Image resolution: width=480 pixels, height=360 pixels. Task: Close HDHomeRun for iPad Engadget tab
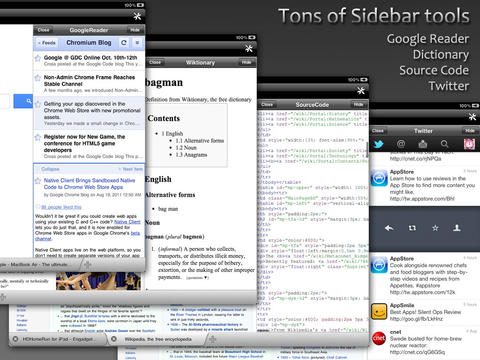tap(15, 339)
